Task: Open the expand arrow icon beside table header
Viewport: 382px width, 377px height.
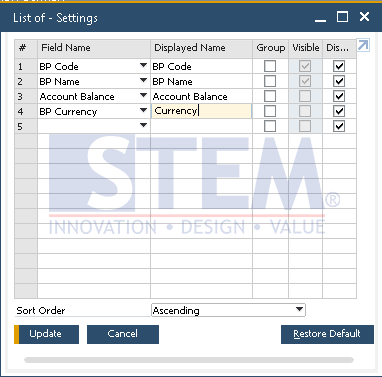Action: 363,45
